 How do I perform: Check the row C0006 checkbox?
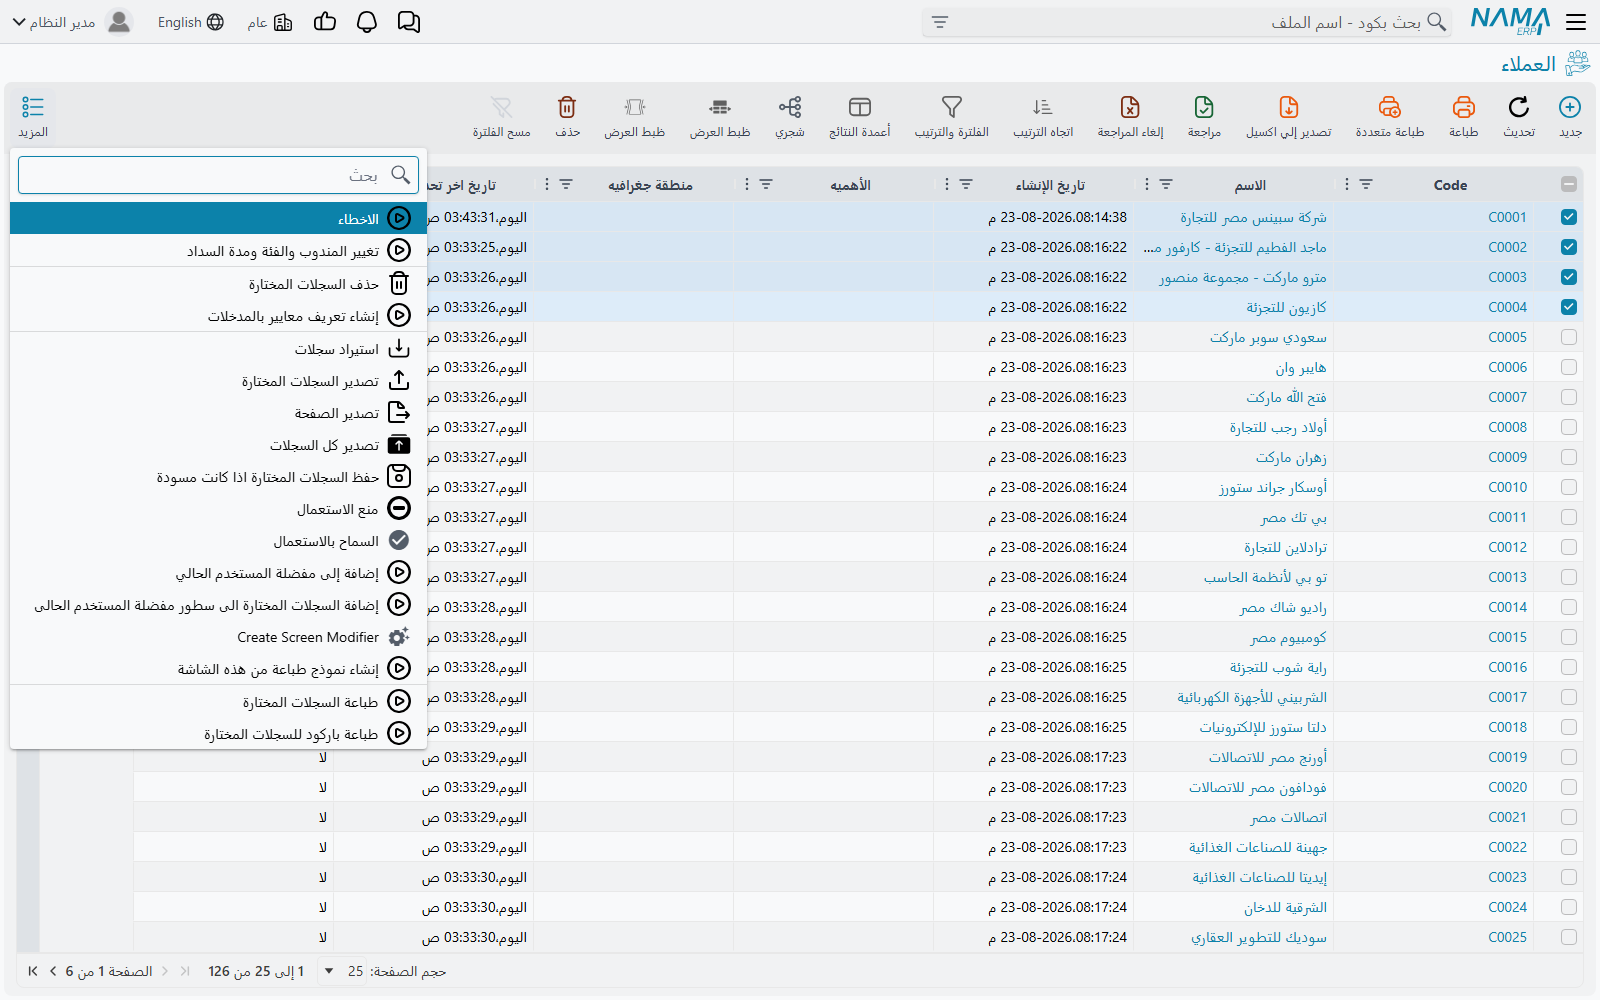pos(1569,367)
